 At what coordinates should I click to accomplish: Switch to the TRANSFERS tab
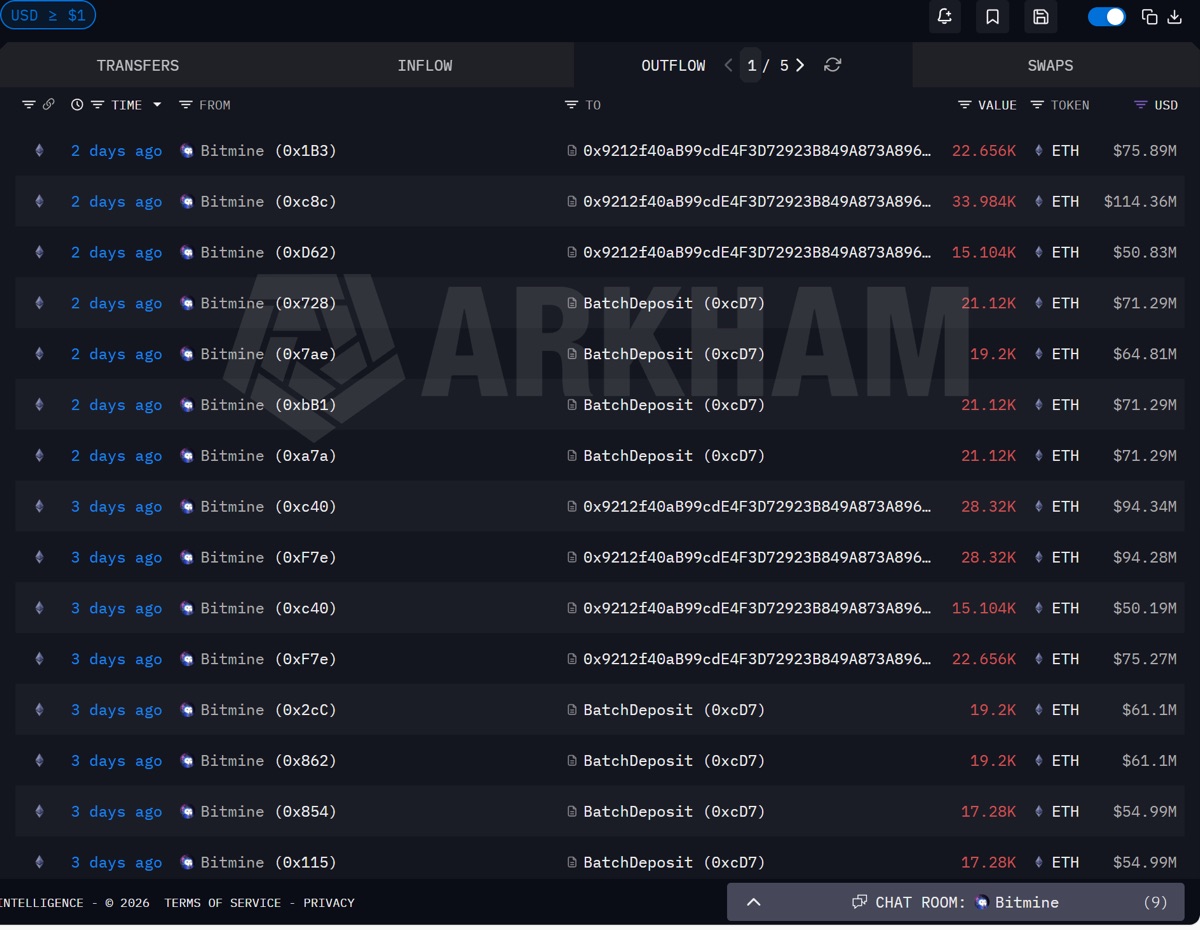(138, 65)
